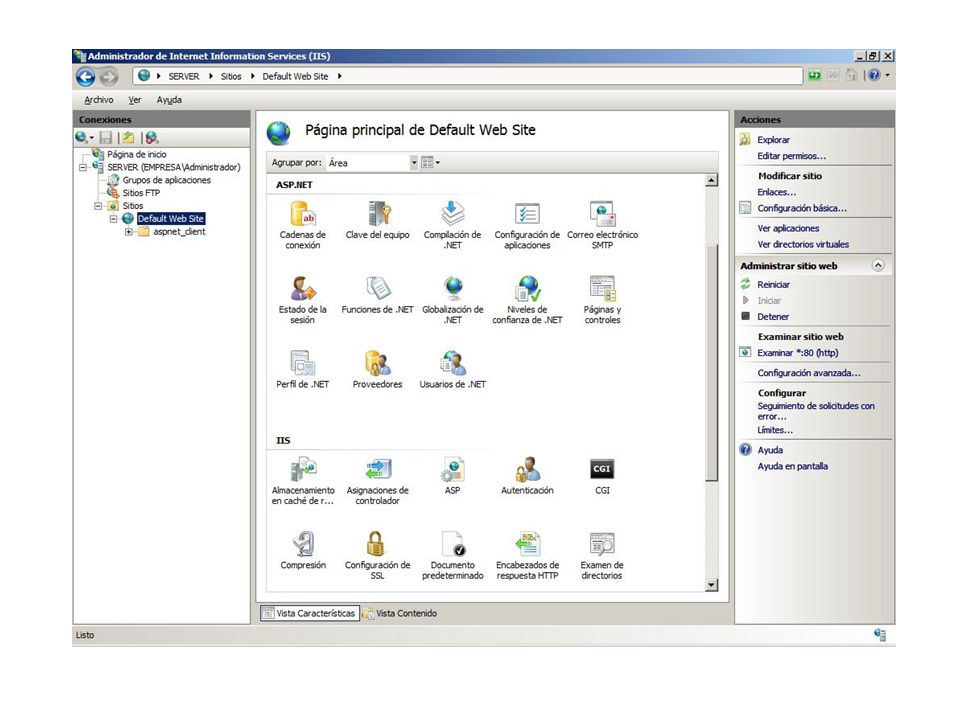Open Funciones de .NET feature
This screenshot has height=720, width=960.
tap(377, 295)
